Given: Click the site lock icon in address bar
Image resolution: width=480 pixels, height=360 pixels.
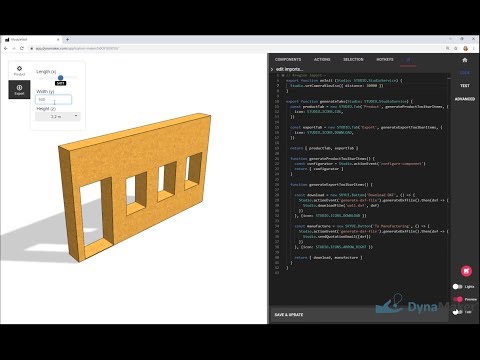Looking at the screenshot, I should click(32, 48).
